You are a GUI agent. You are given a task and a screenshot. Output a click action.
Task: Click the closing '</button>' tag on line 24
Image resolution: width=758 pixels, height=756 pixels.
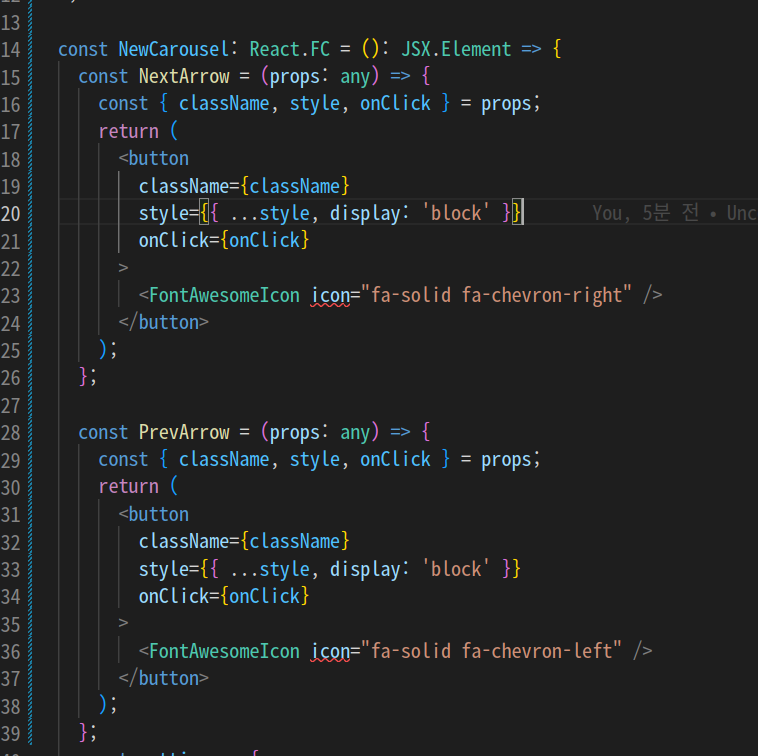click(164, 322)
